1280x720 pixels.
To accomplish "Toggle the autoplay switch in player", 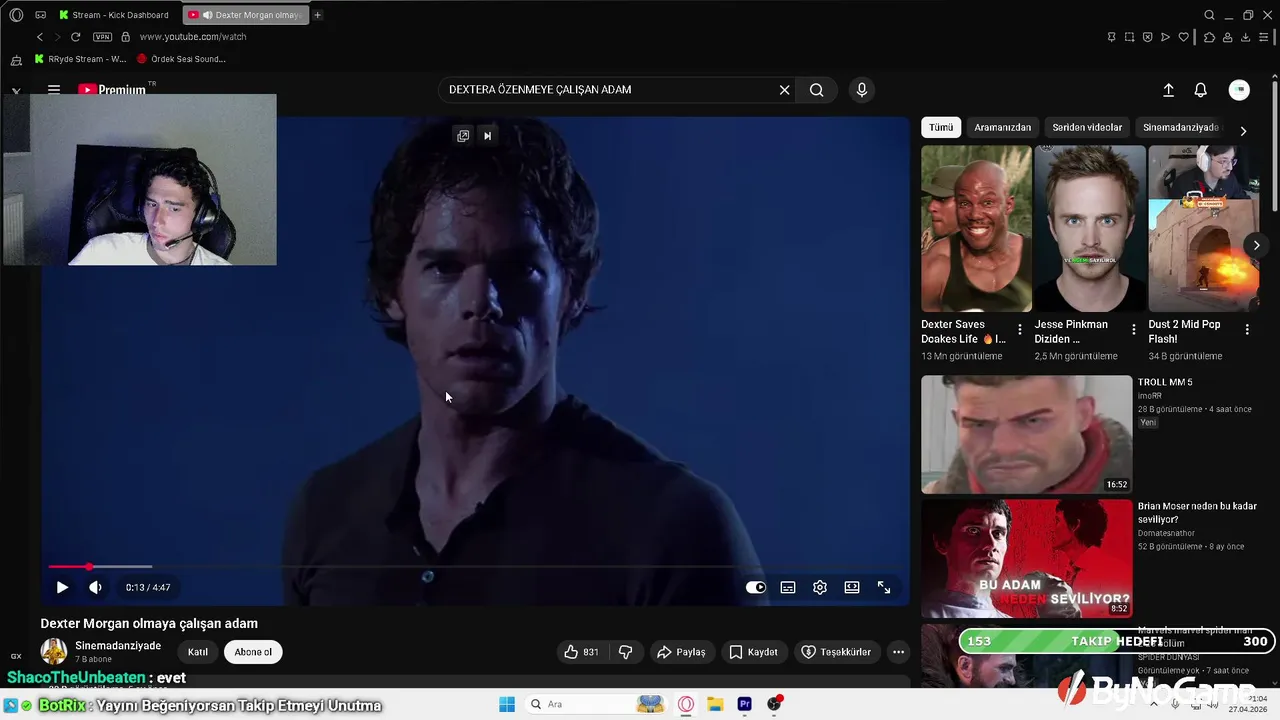I will pyautogui.click(x=756, y=588).
